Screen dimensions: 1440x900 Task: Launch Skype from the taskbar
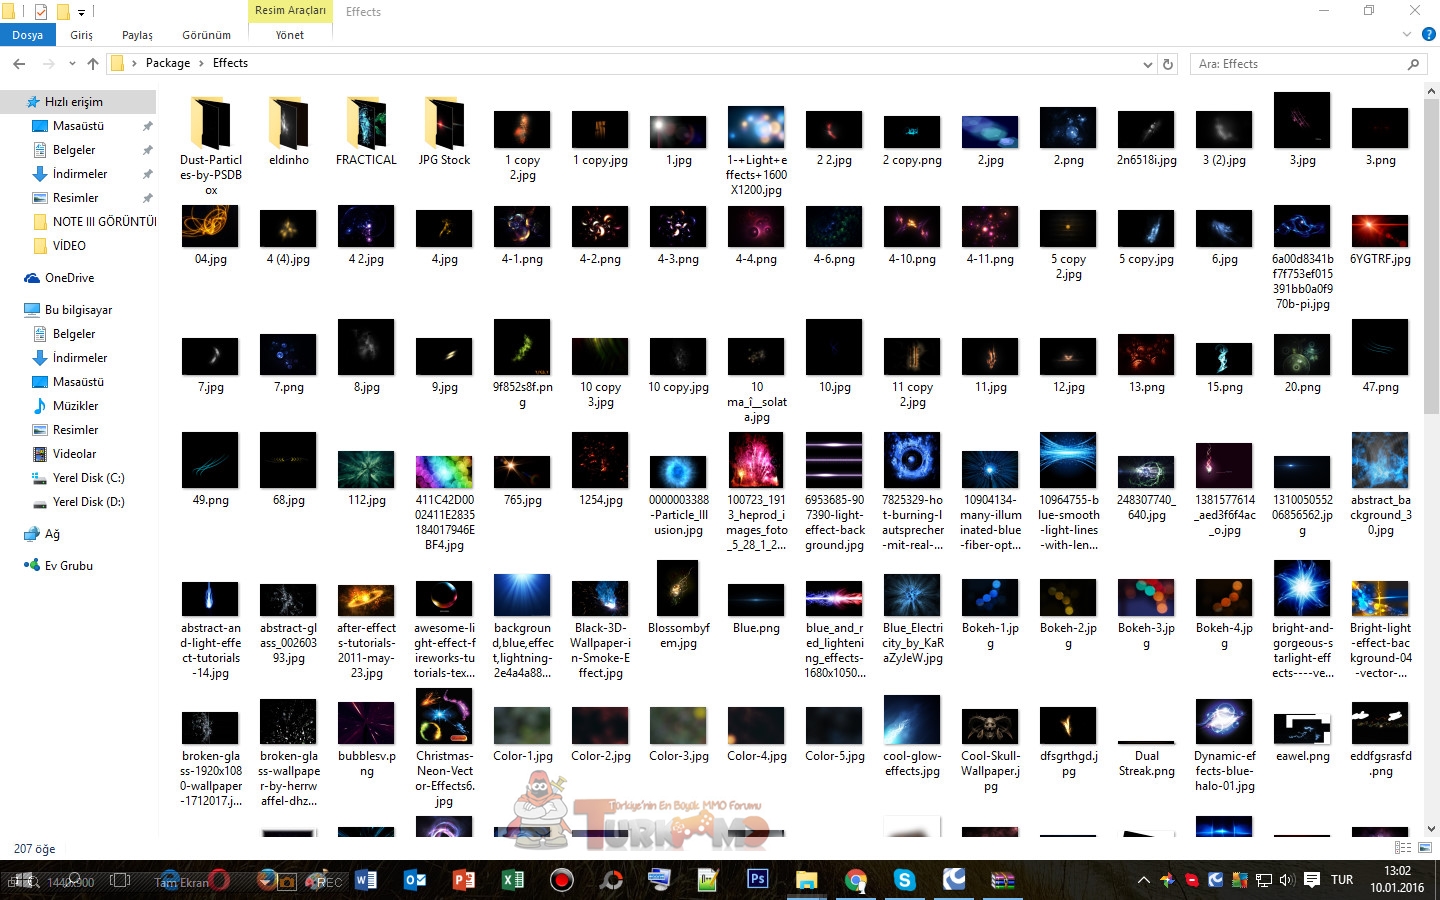coord(905,880)
